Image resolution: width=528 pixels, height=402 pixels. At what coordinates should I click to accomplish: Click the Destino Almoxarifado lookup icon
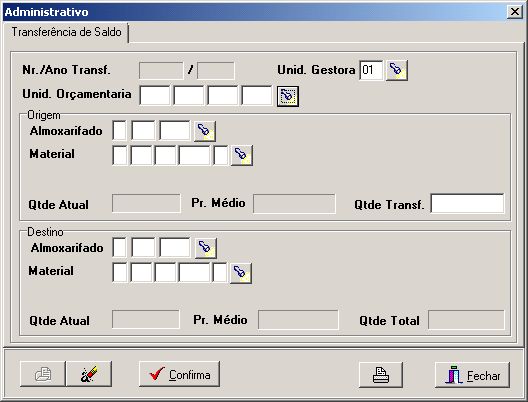[x=206, y=248]
